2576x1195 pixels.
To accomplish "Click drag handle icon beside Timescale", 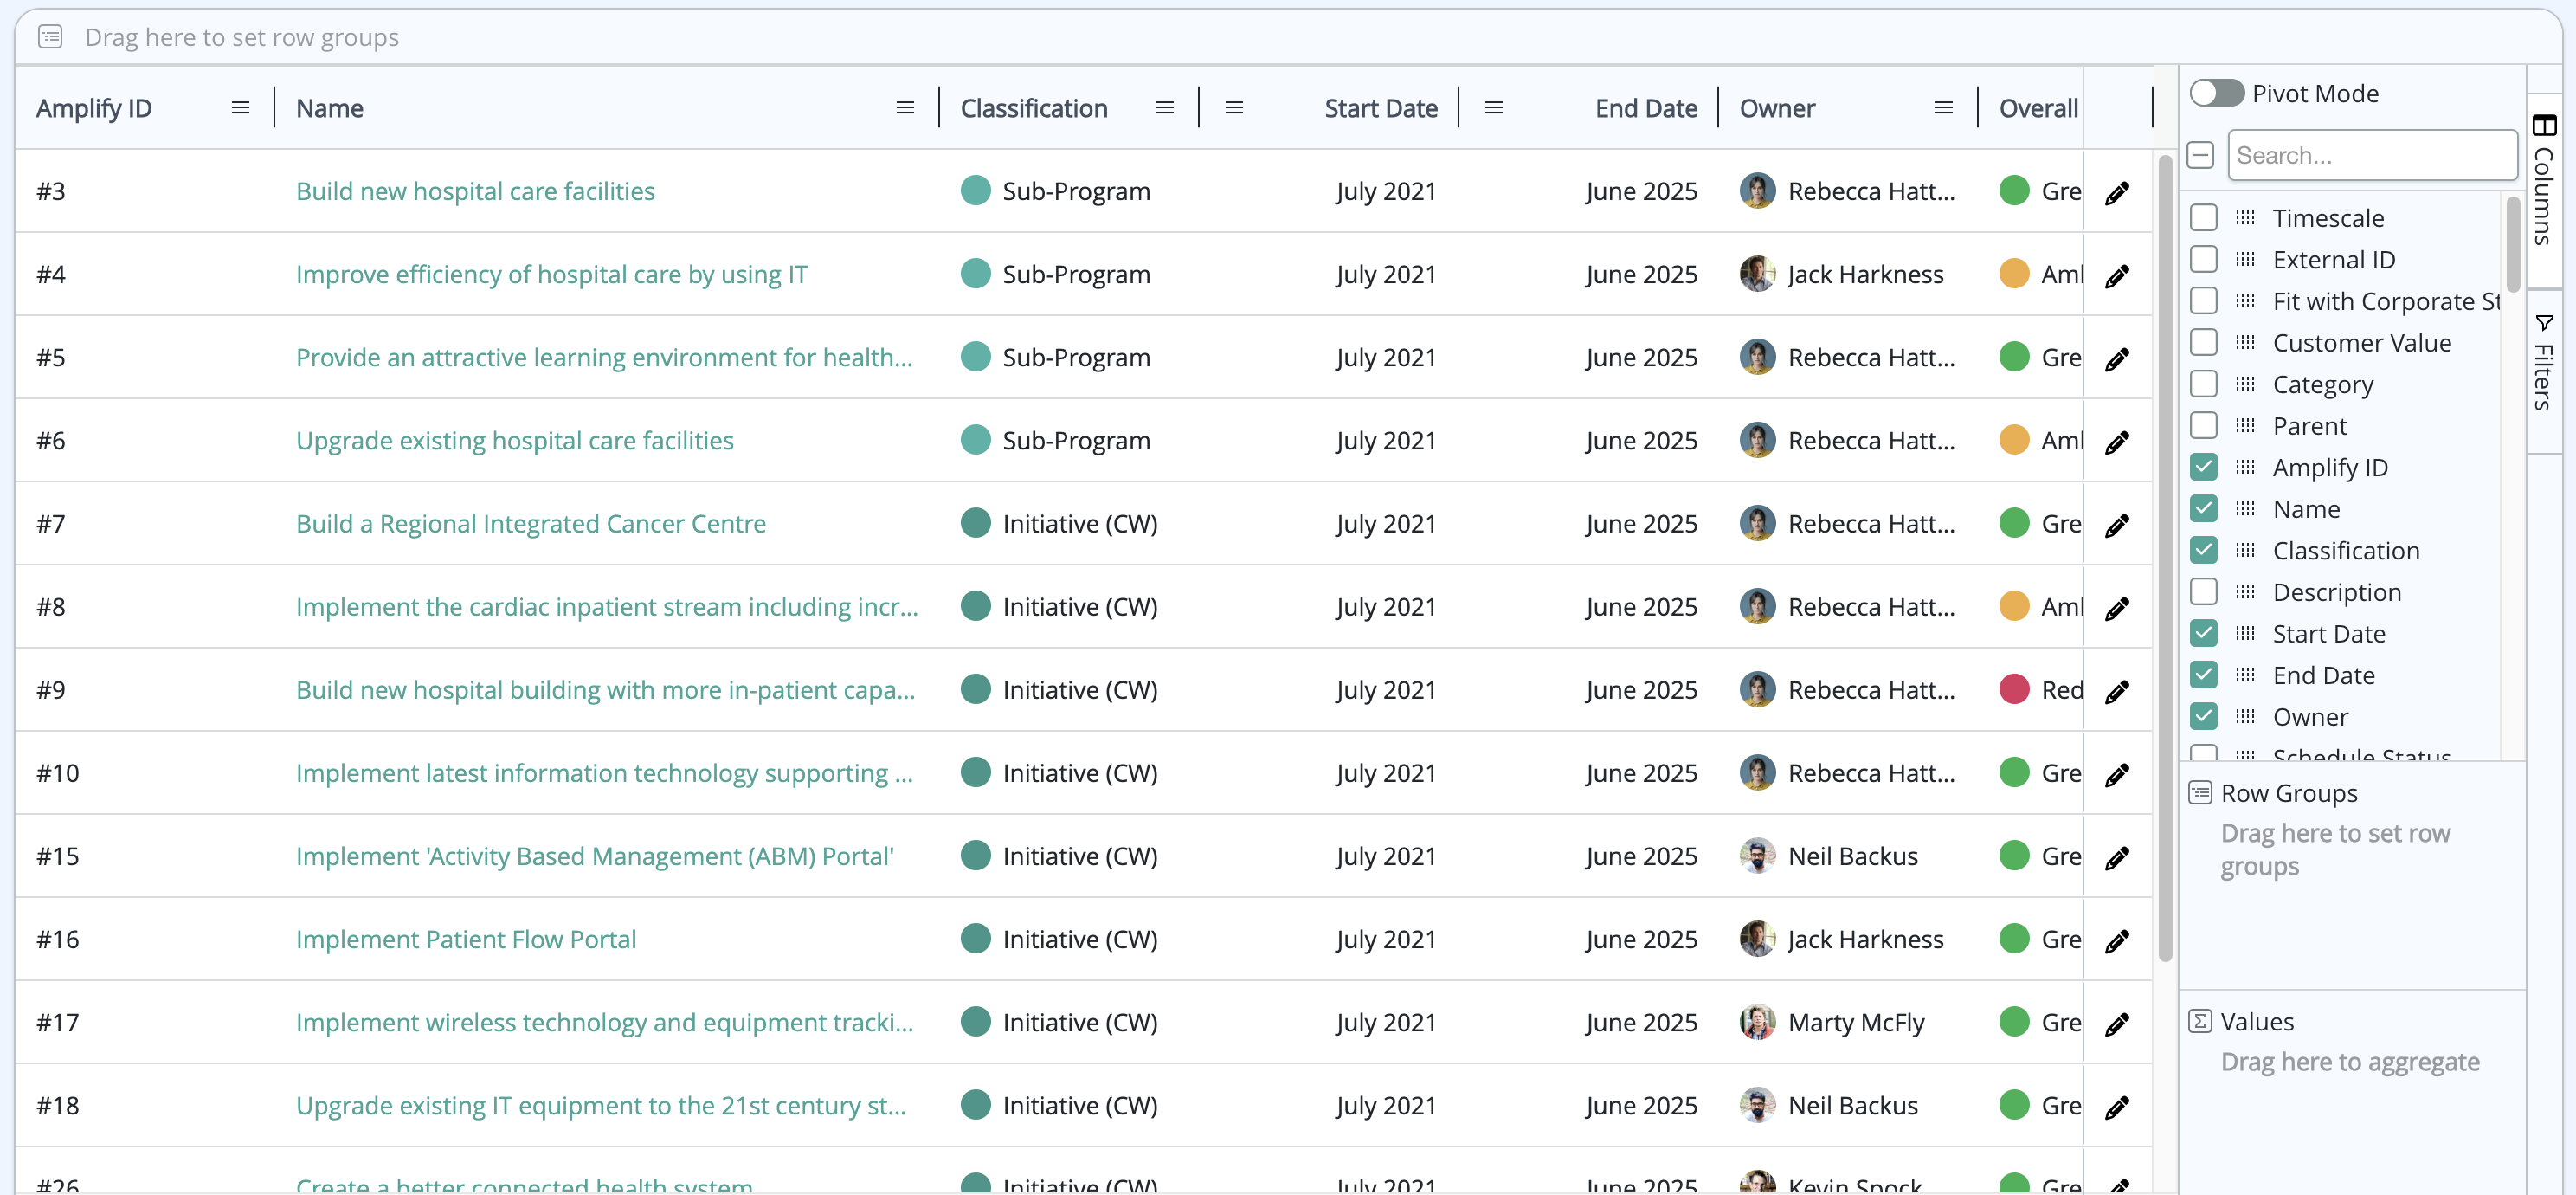I will tap(2245, 218).
